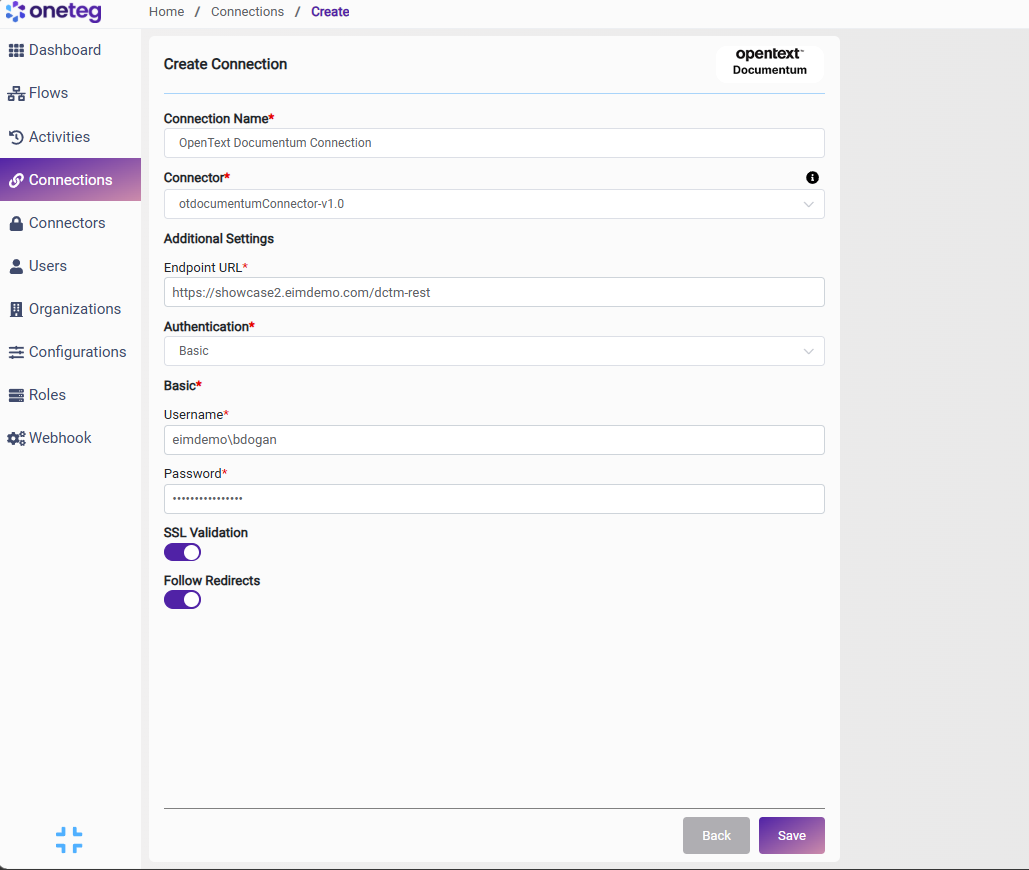This screenshot has height=870, width=1029.
Task: Open Webhook in the sidebar
Action: pos(70,438)
